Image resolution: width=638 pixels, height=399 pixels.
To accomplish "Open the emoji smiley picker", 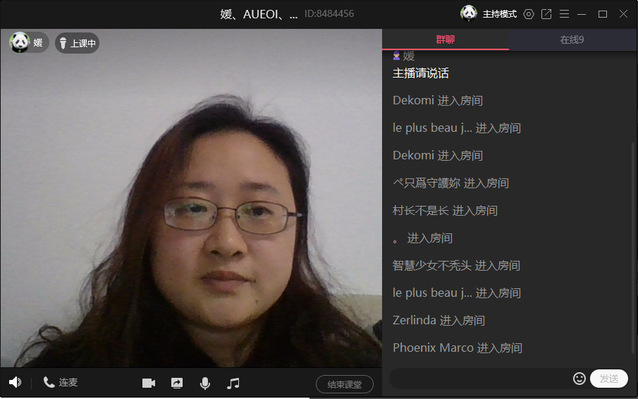I will [579, 379].
